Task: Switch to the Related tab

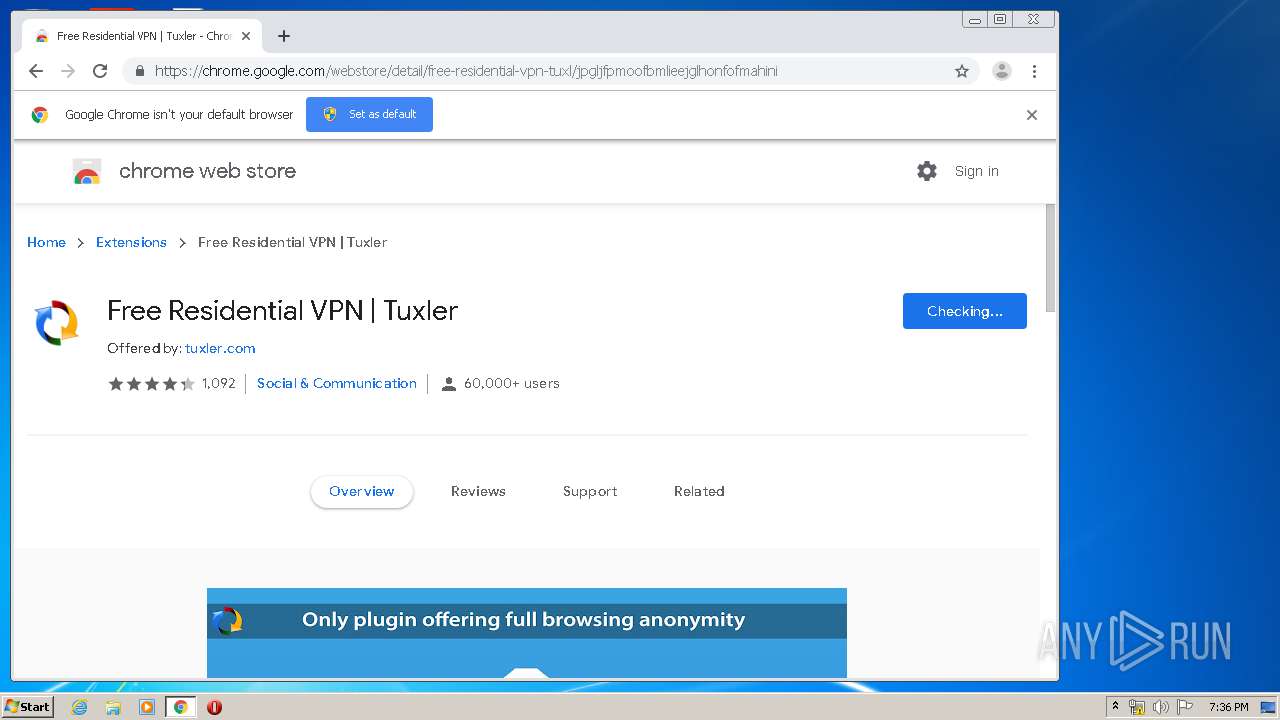Action: click(699, 491)
